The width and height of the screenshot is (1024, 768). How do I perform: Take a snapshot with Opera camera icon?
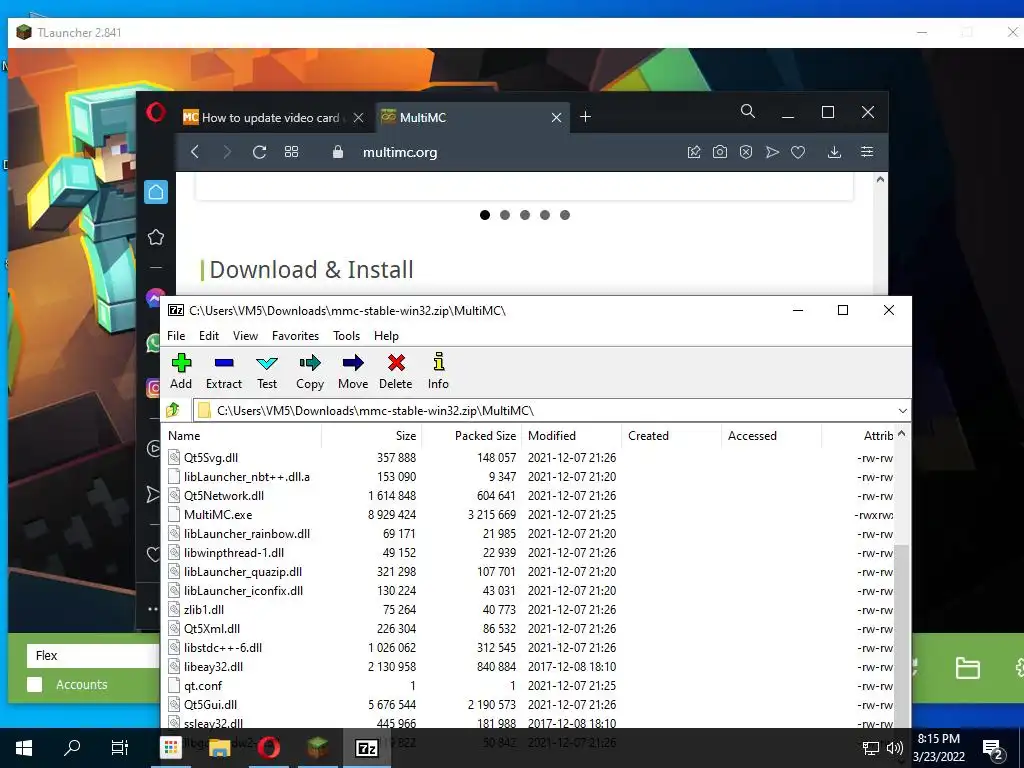click(720, 152)
